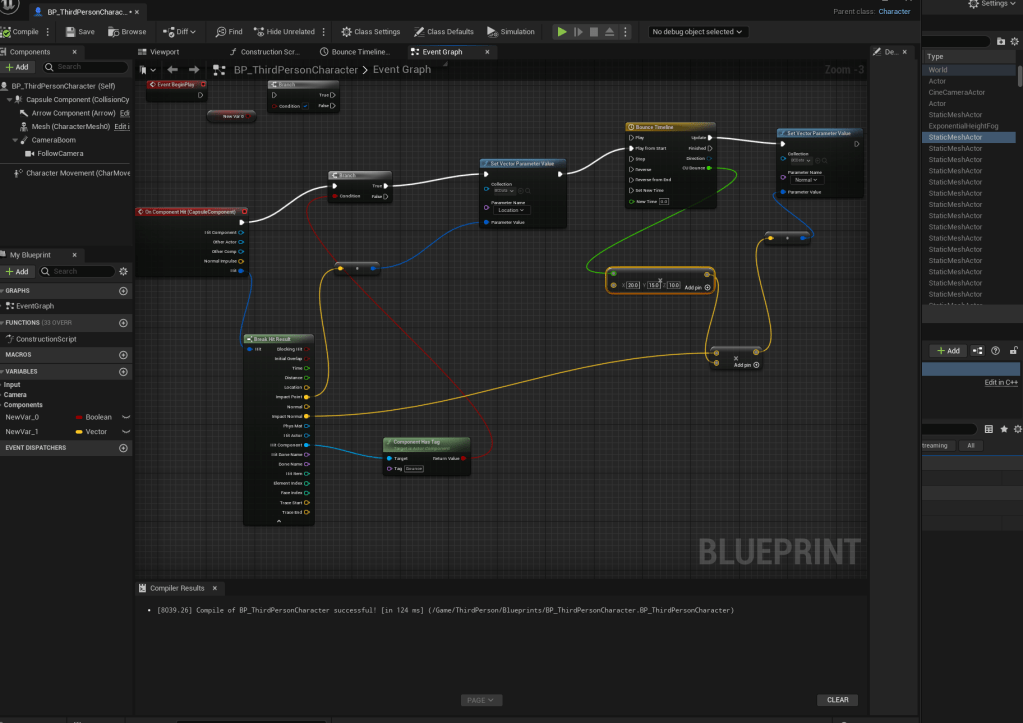The height and width of the screenshot is (723, 1023).
Task: Toggle NewVar_1 Vector visibility eye icon
Action: click(x=126, y=432)
